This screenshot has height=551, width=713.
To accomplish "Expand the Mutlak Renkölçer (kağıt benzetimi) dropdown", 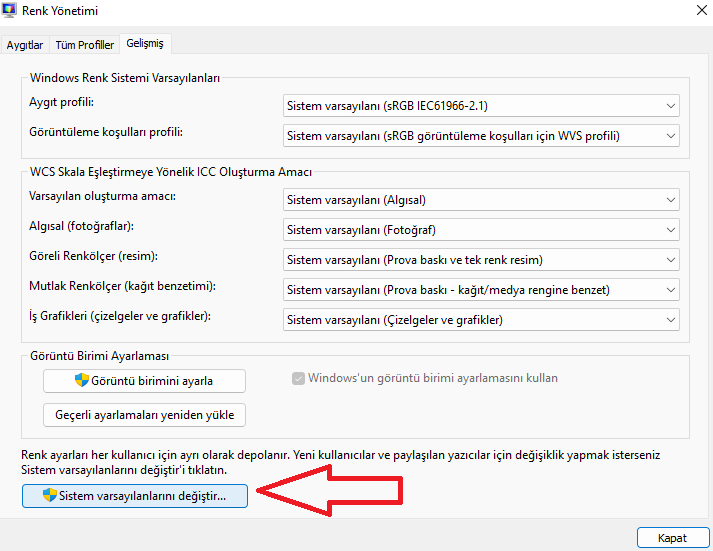I will click(481, 290).
